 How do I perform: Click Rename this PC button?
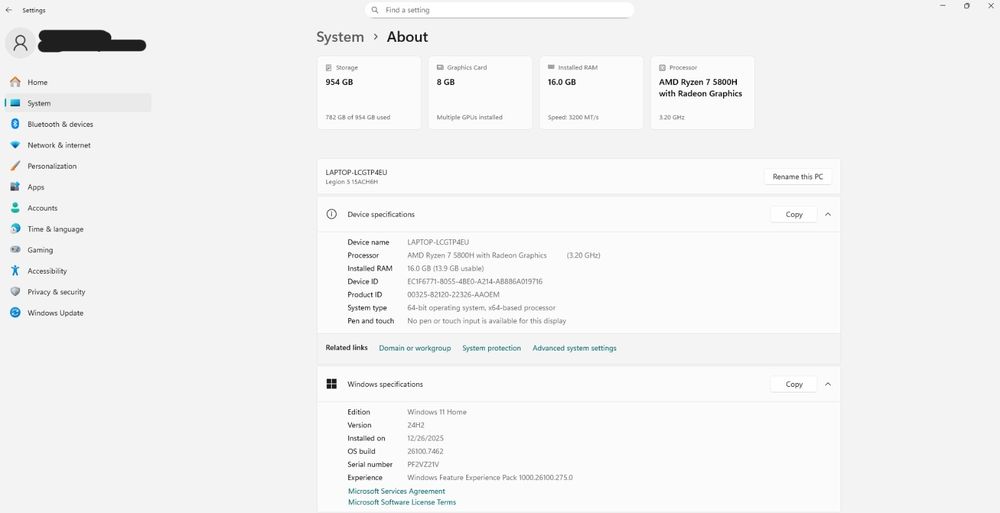click(x=798, y=177)
